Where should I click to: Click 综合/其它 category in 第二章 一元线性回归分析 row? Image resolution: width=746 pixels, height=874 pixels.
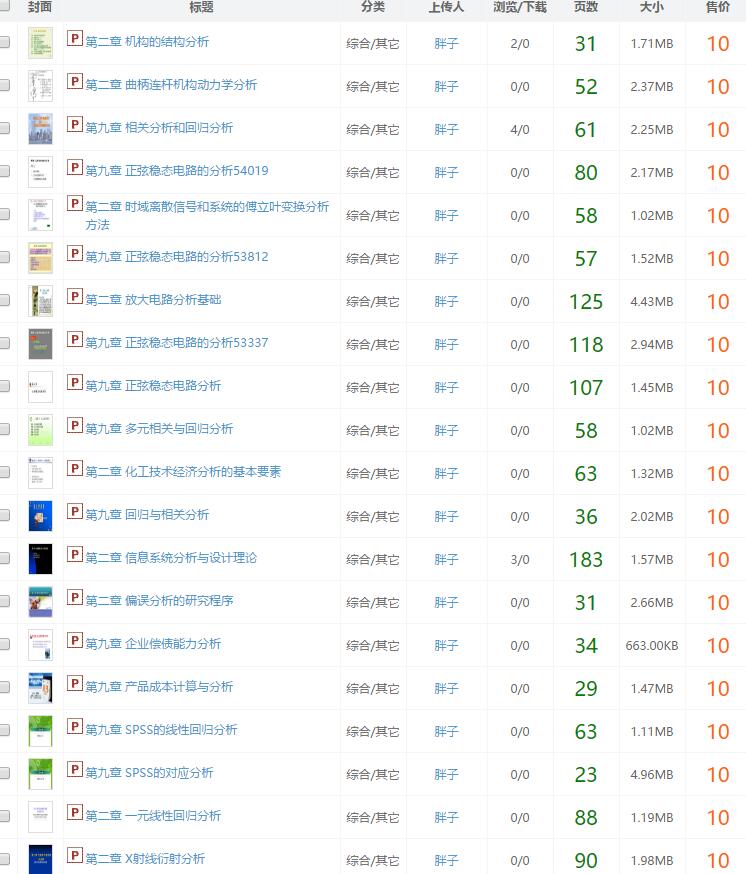[x=373, y=817]
